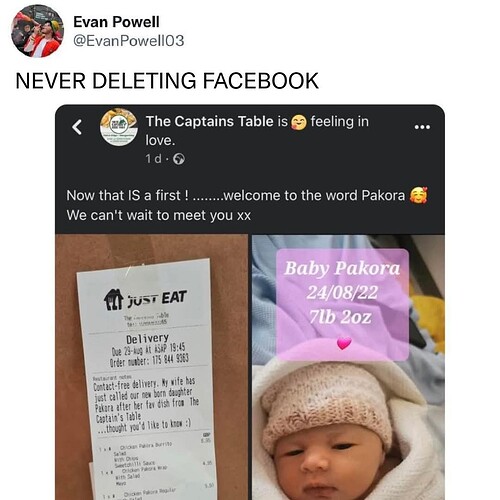Open the Just Eat logo on receipt

tap(145, 299)
